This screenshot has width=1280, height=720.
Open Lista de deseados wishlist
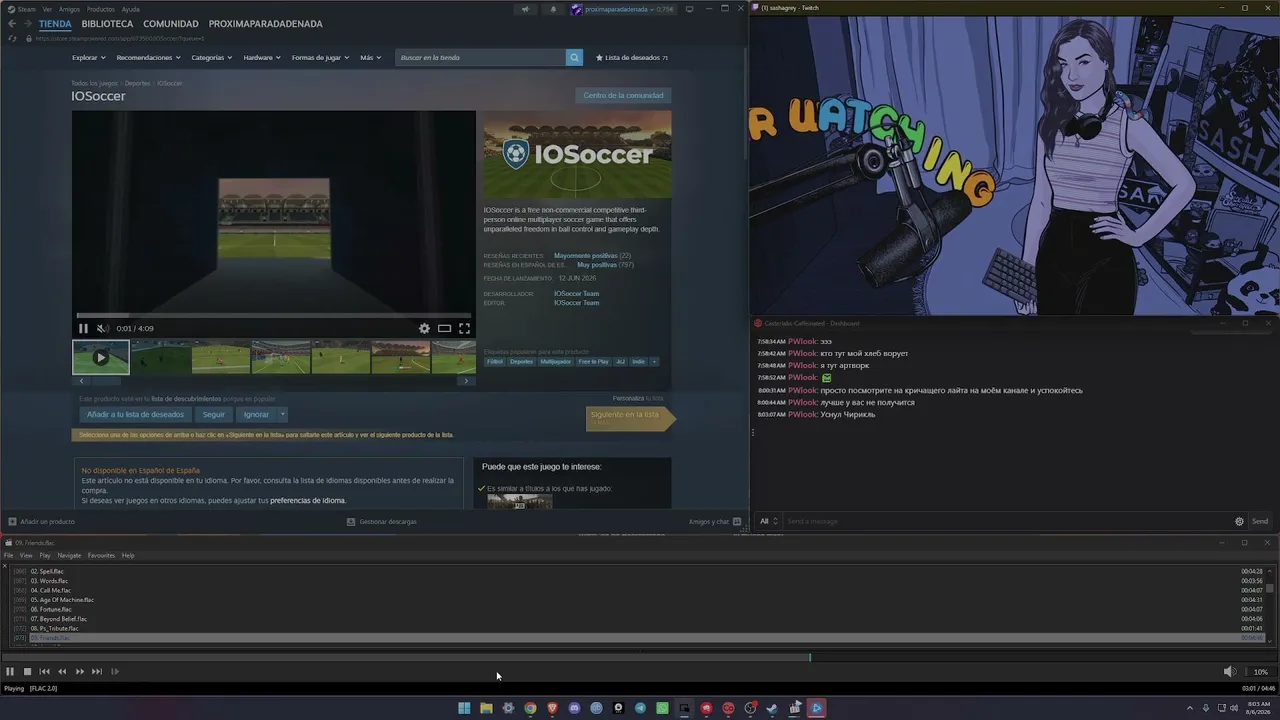point(632,58)
